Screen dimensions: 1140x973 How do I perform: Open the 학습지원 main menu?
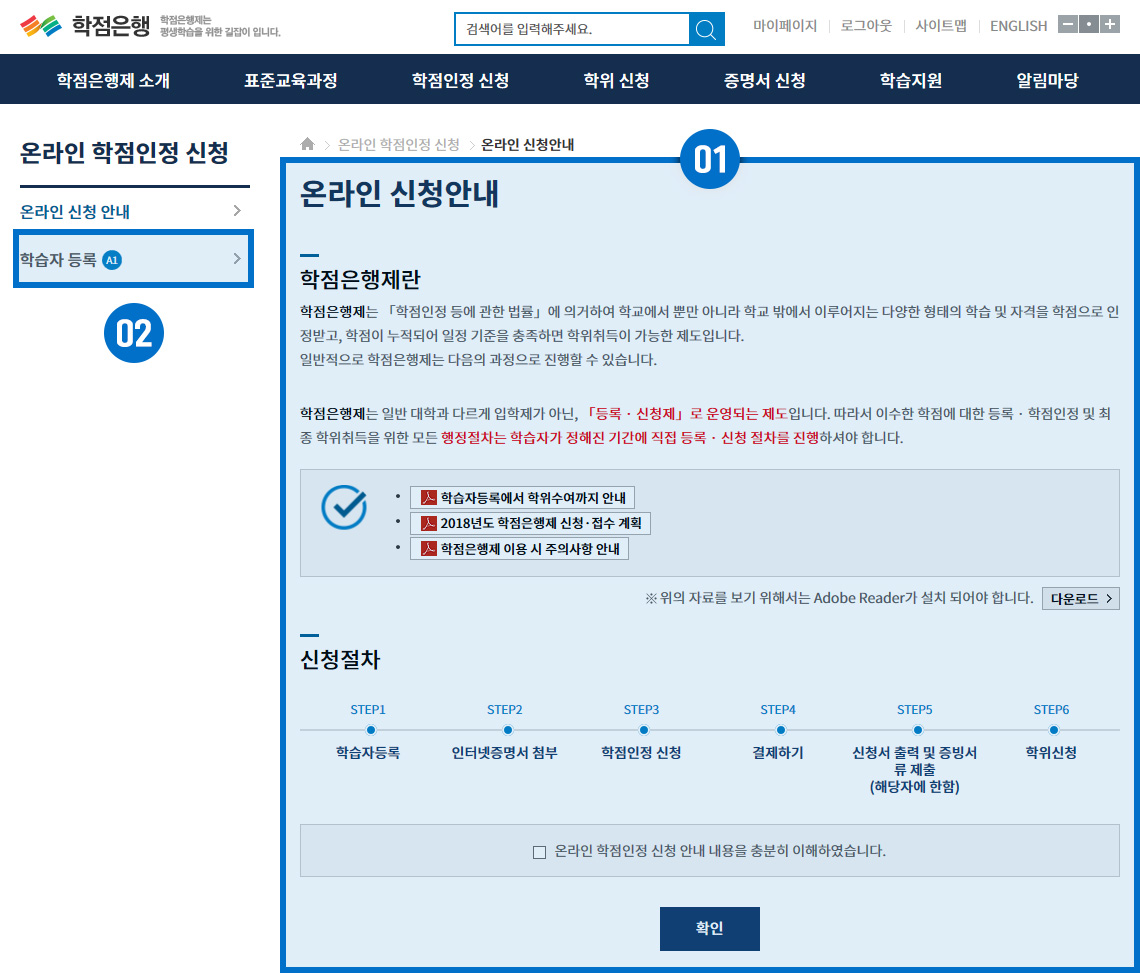click(x=910, y=81)
